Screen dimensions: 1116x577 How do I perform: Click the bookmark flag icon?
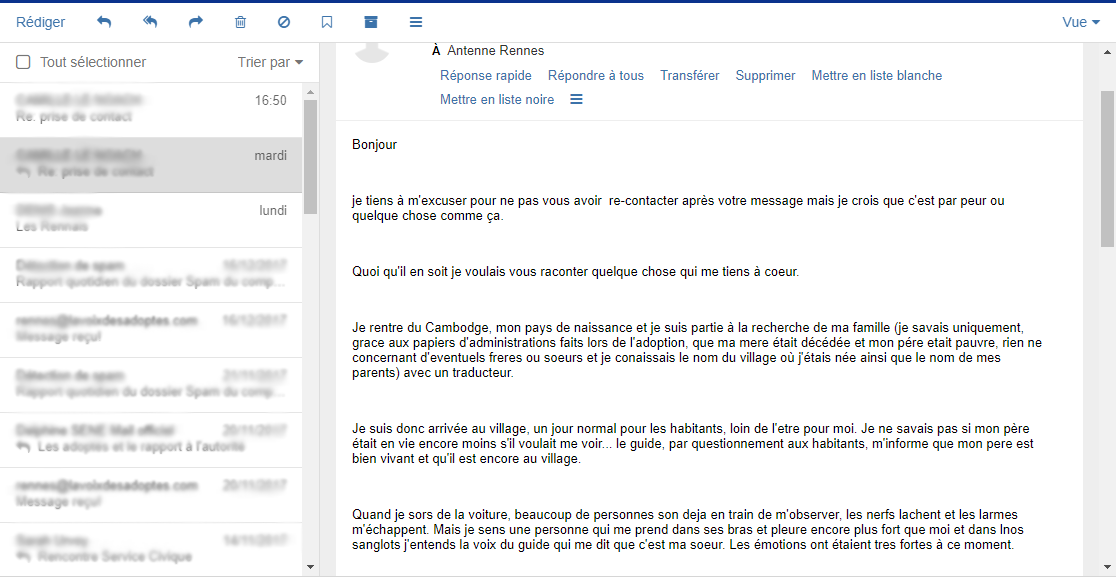coord(327,22)
